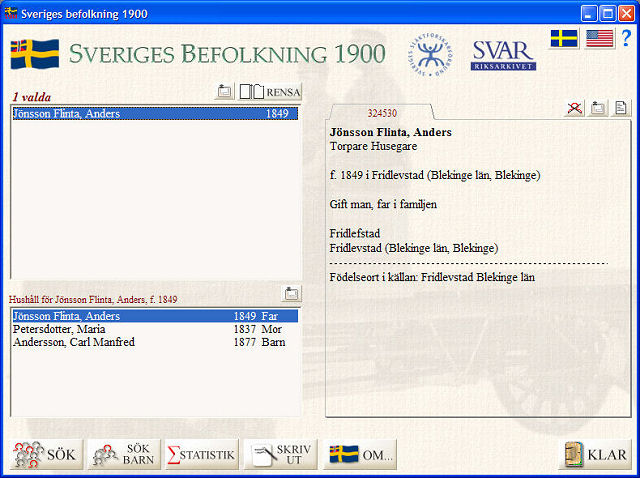Select Jönsson Flinta, Anders Far in household list

click(x=155, y=316)
